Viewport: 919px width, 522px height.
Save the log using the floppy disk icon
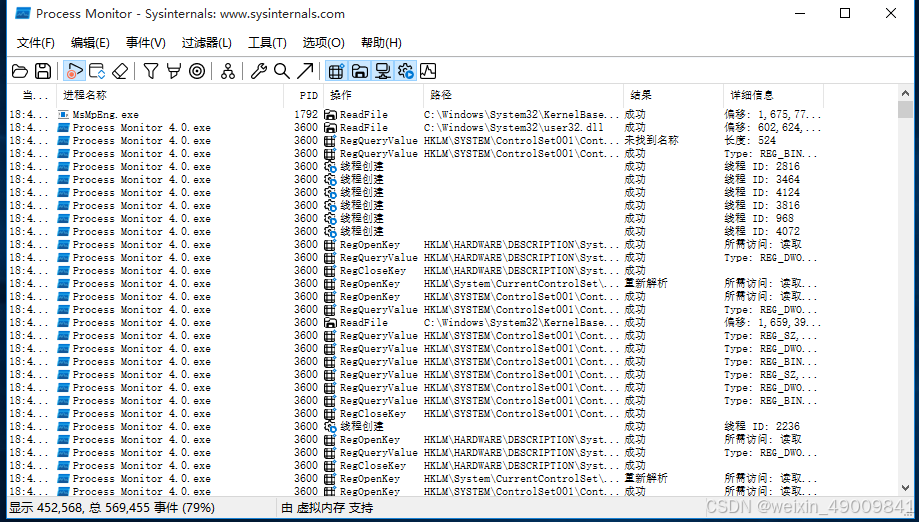42,71
